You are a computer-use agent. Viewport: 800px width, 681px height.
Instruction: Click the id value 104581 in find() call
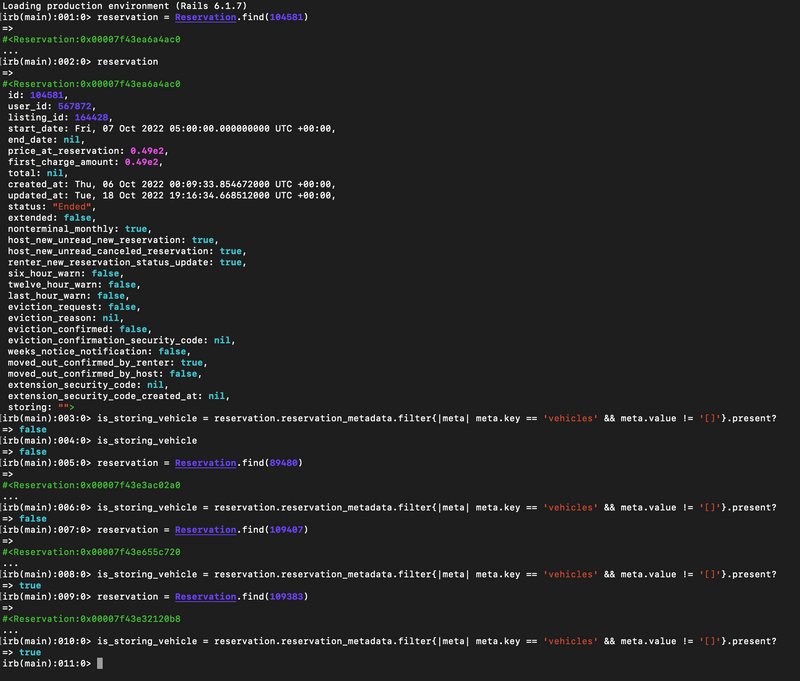coord(286,17)
